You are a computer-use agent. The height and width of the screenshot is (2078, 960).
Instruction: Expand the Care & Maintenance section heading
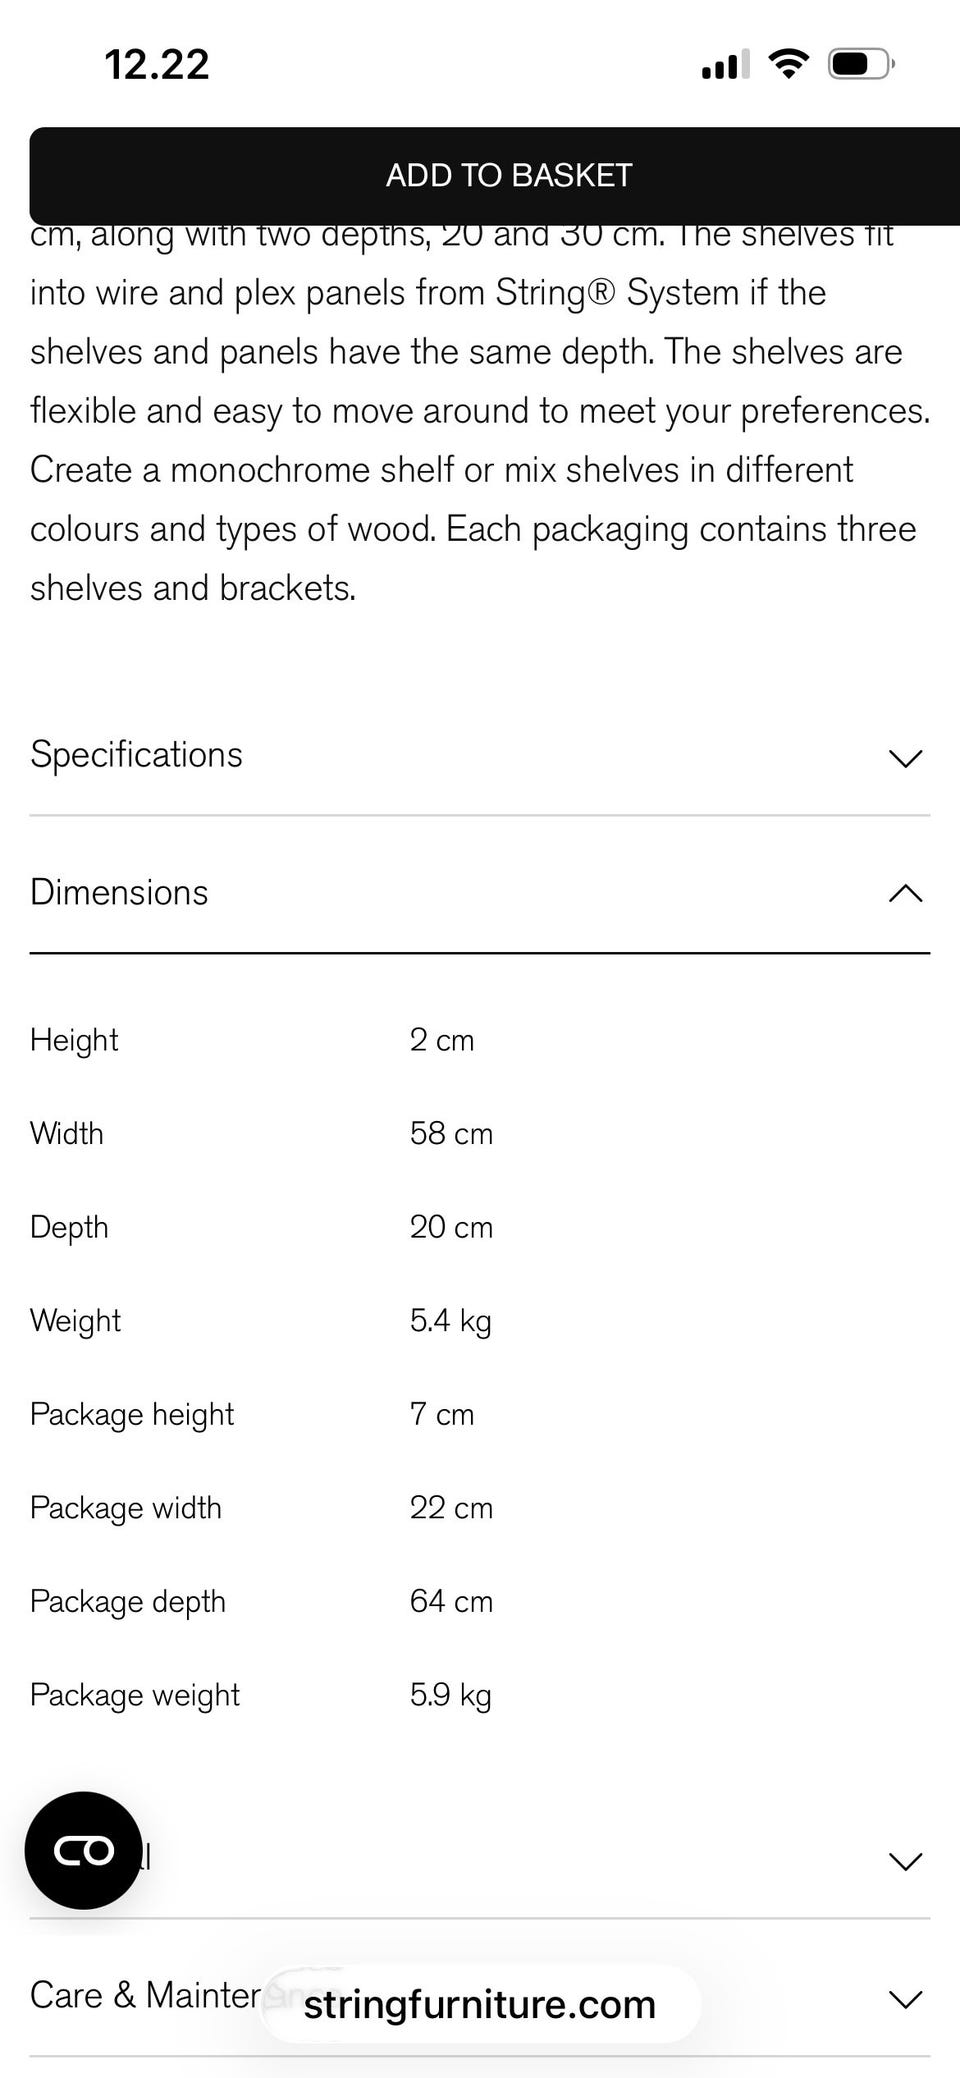tap(140, 1995)
